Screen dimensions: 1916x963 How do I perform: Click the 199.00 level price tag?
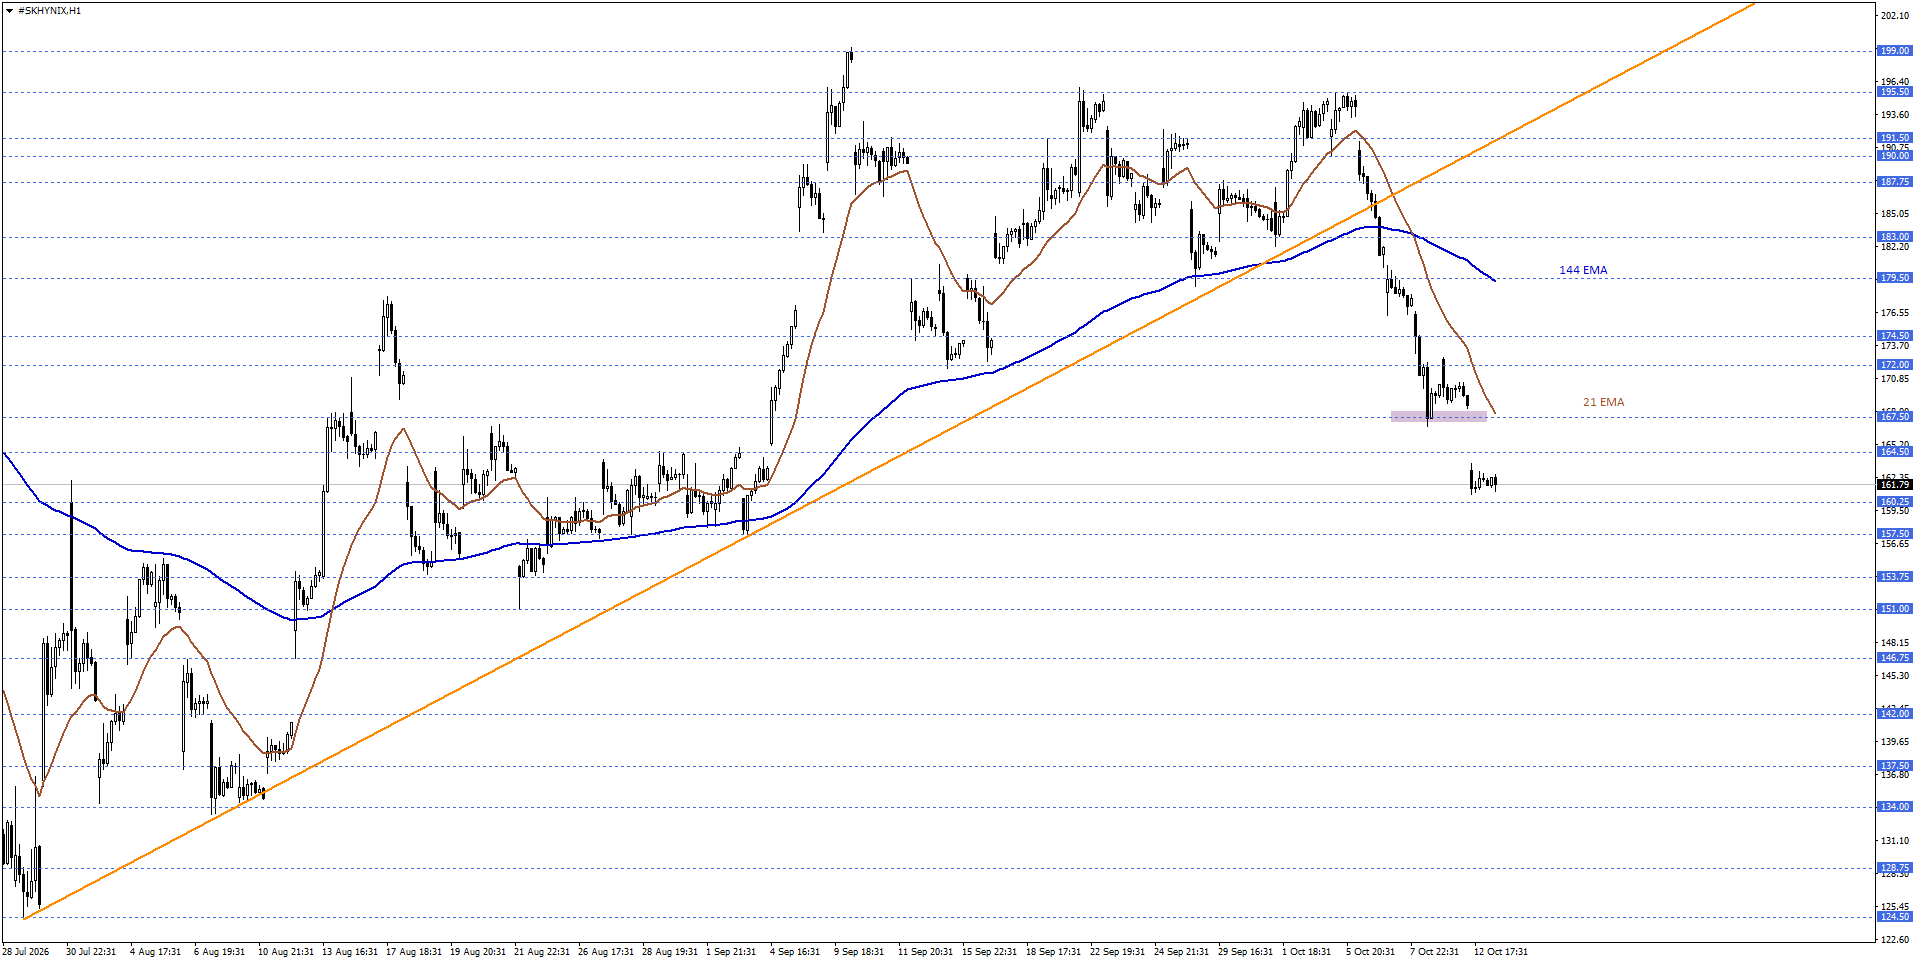1895,50
